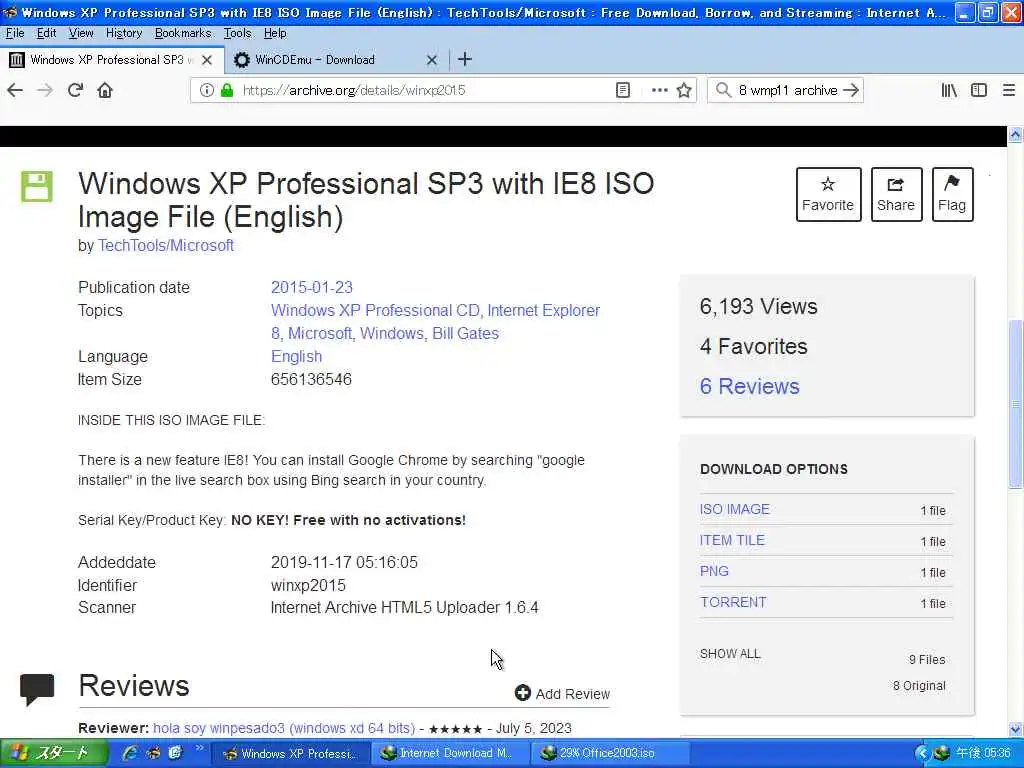Open reviewer hola soy winpesado3 profile

coord(284,728)
